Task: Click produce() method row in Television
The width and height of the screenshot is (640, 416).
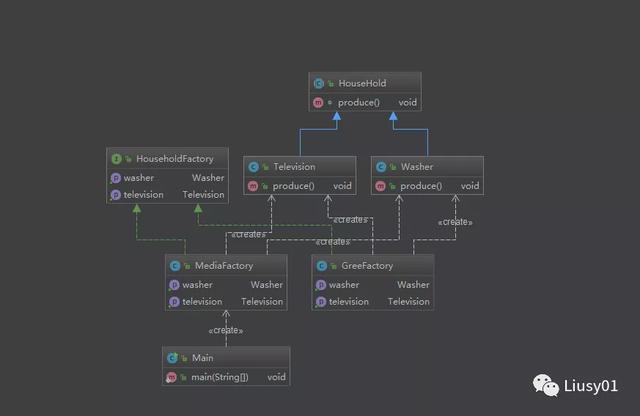Action: pyautogui.click(x=298, y=186)
